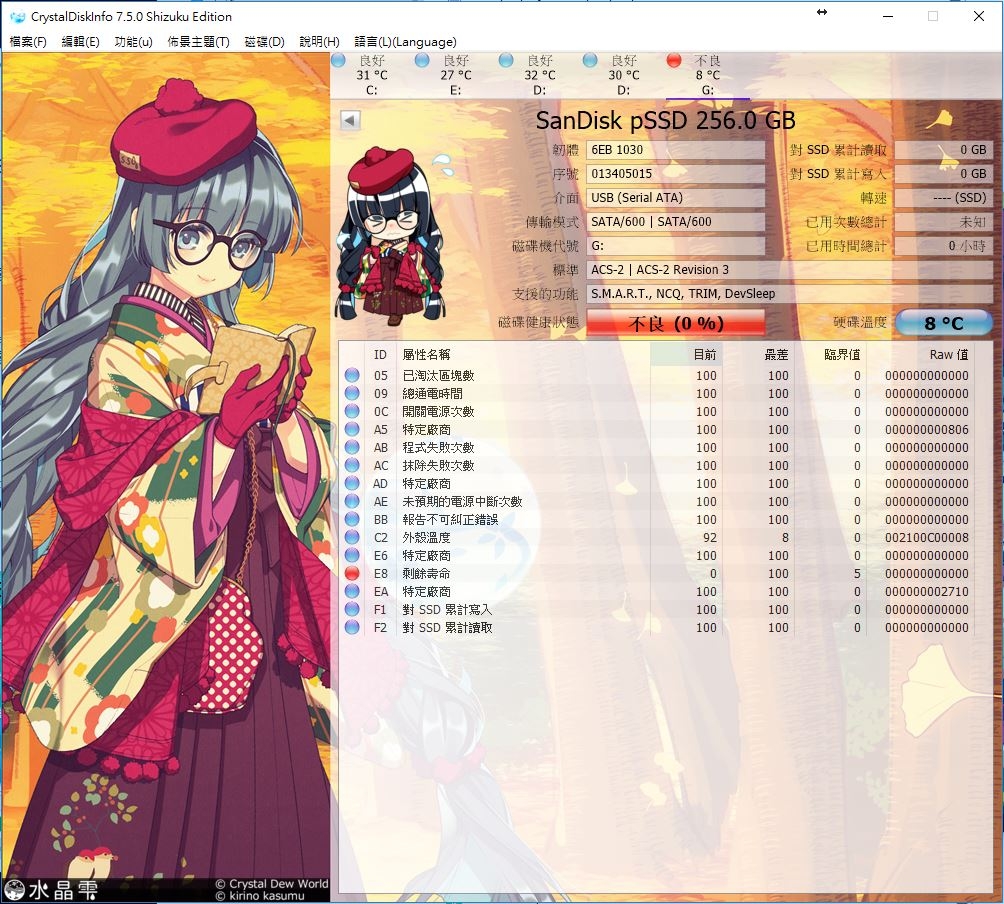Select the raw value 000000002710

point(927,592)
